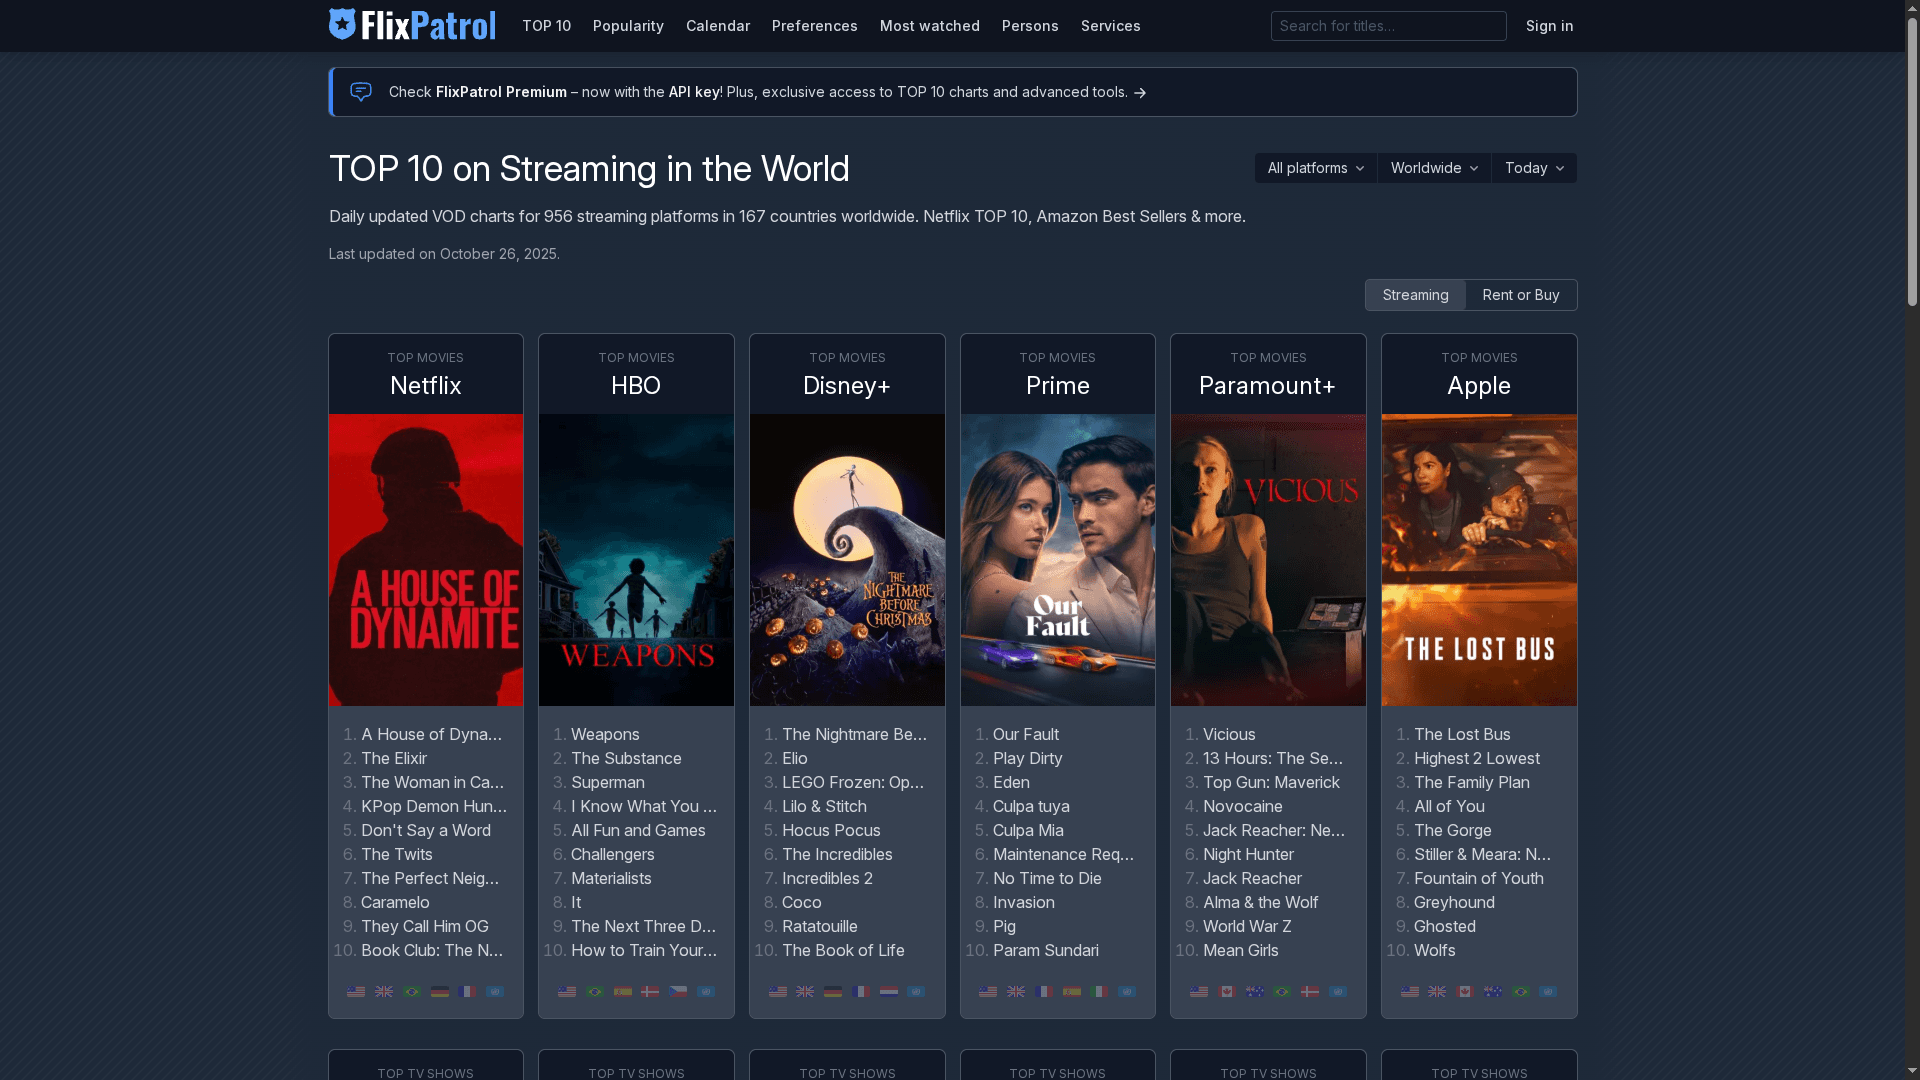Select the Spain flag under Prime
This screenshot has width=1920, height=1080.
click(x=1072, y=992)
